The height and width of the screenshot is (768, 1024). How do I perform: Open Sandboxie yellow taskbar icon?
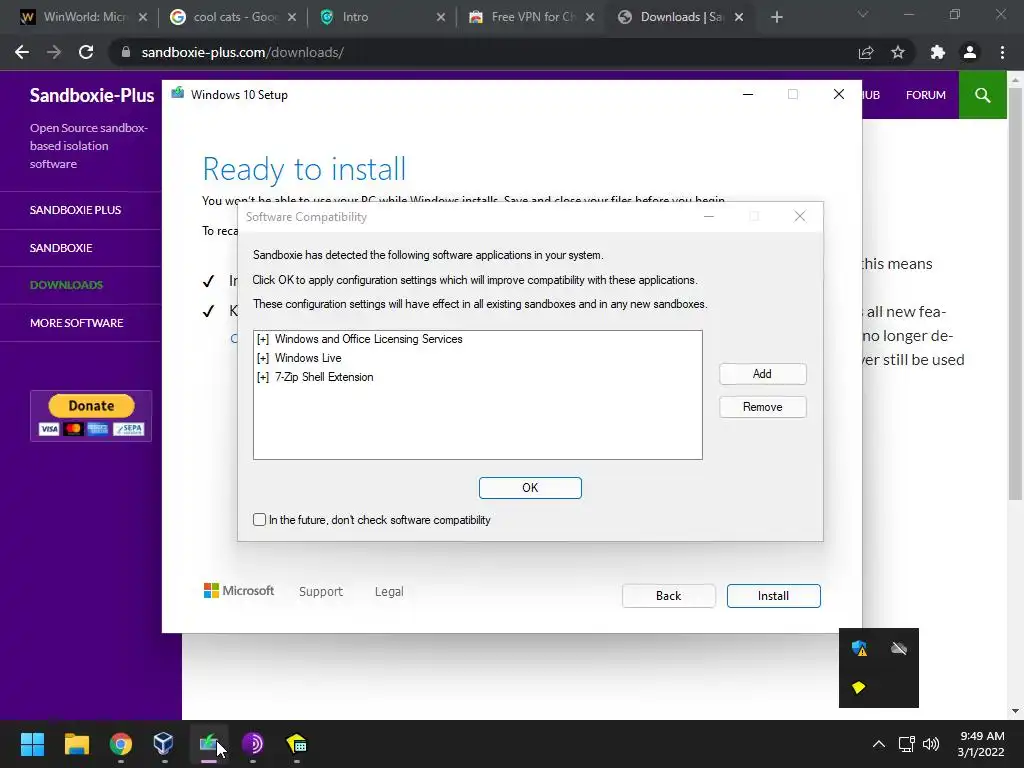296,744
